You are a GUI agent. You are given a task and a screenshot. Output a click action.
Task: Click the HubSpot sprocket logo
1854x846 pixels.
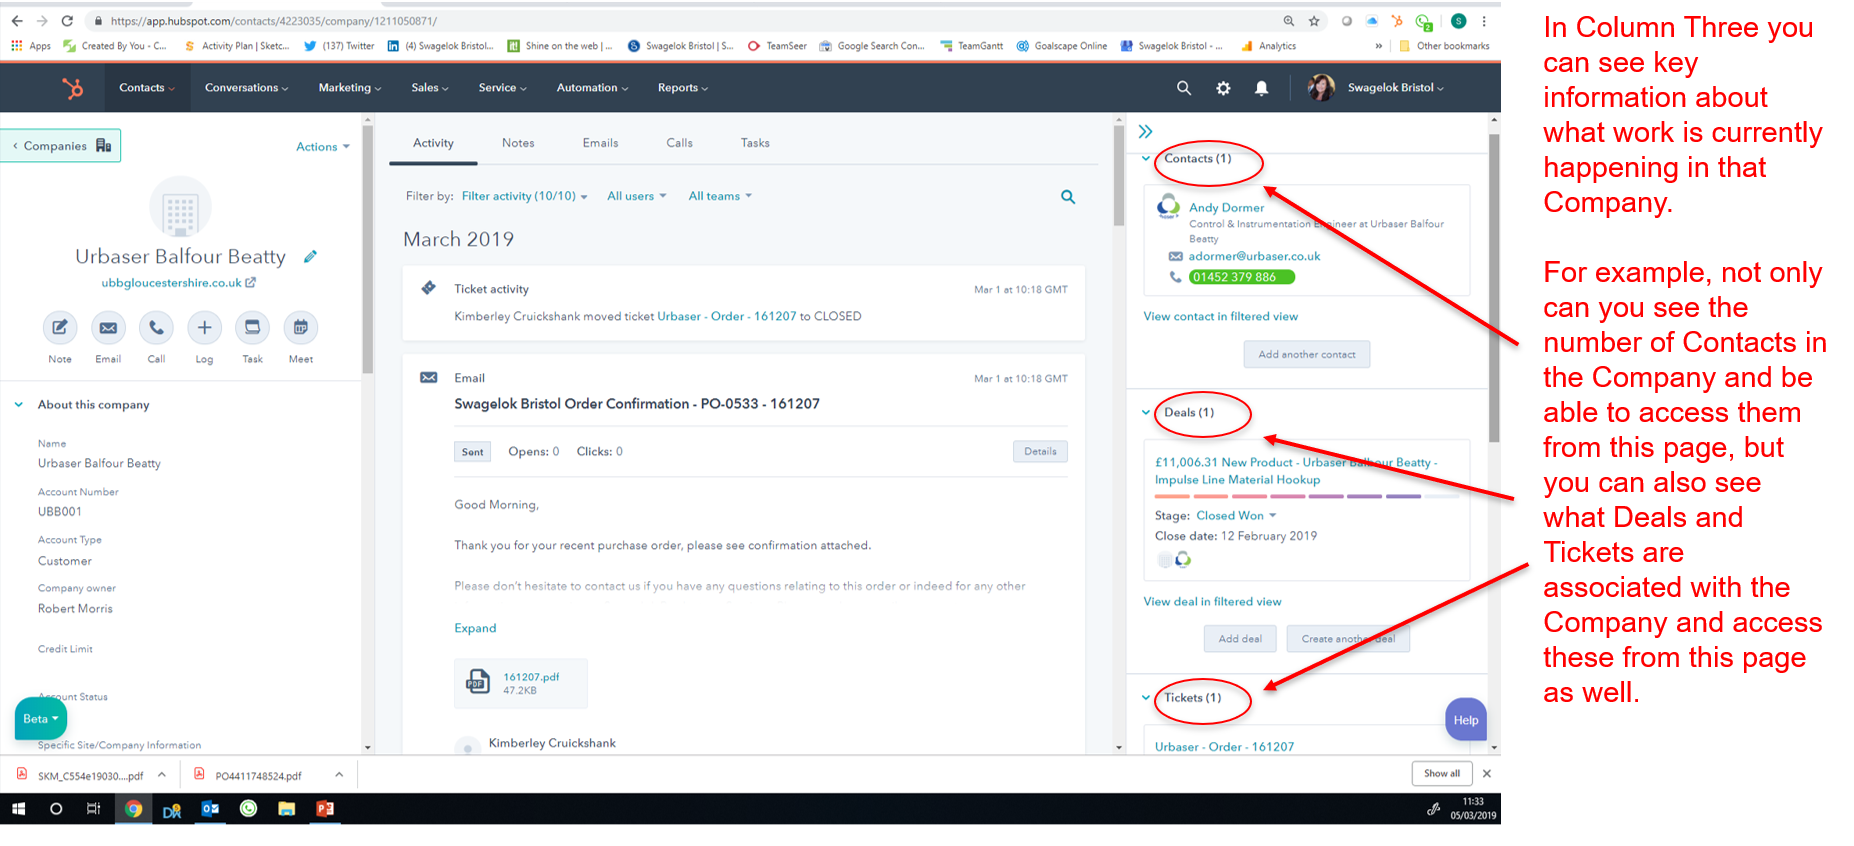point(73,88)
